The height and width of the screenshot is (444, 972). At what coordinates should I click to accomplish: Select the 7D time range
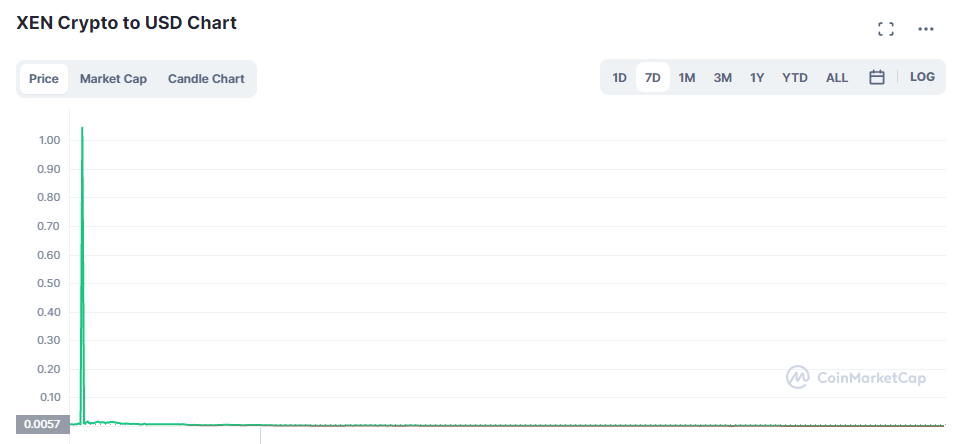(653, 78)
